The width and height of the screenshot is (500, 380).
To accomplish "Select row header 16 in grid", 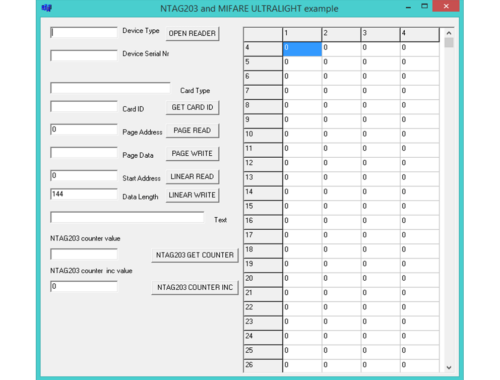I will click(x=263, y=222).
